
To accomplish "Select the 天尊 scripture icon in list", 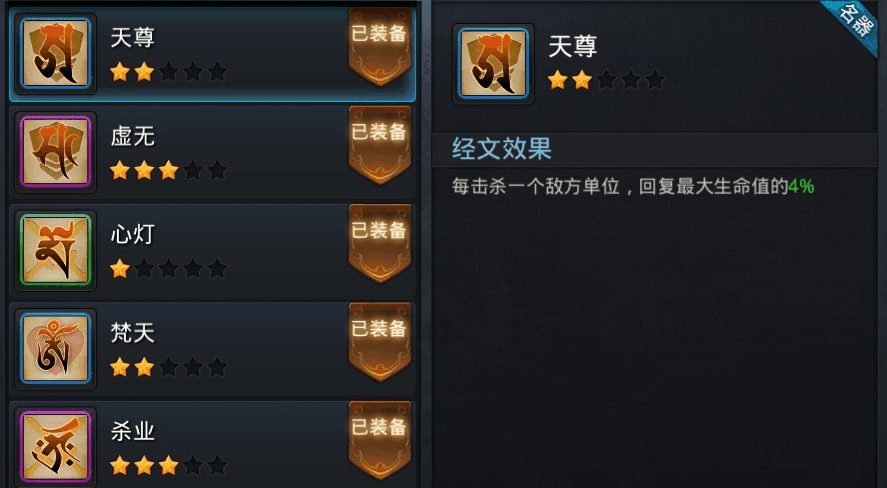I will click(x=55, y=54).
